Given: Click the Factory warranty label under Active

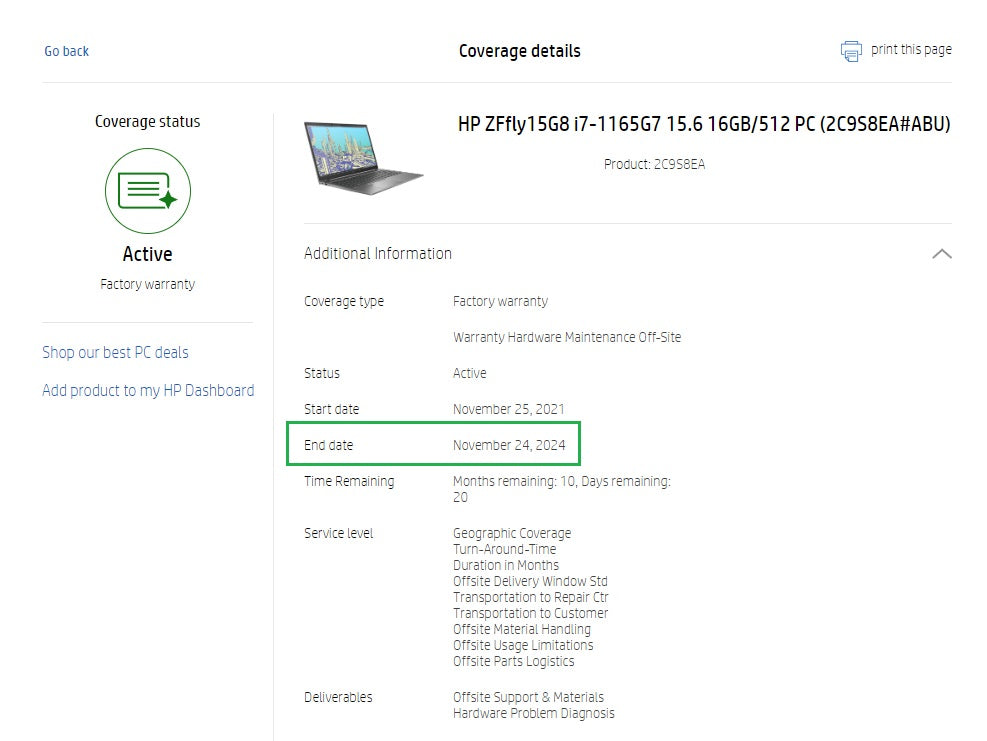Looking at the screenshot, I should point(147,283).
